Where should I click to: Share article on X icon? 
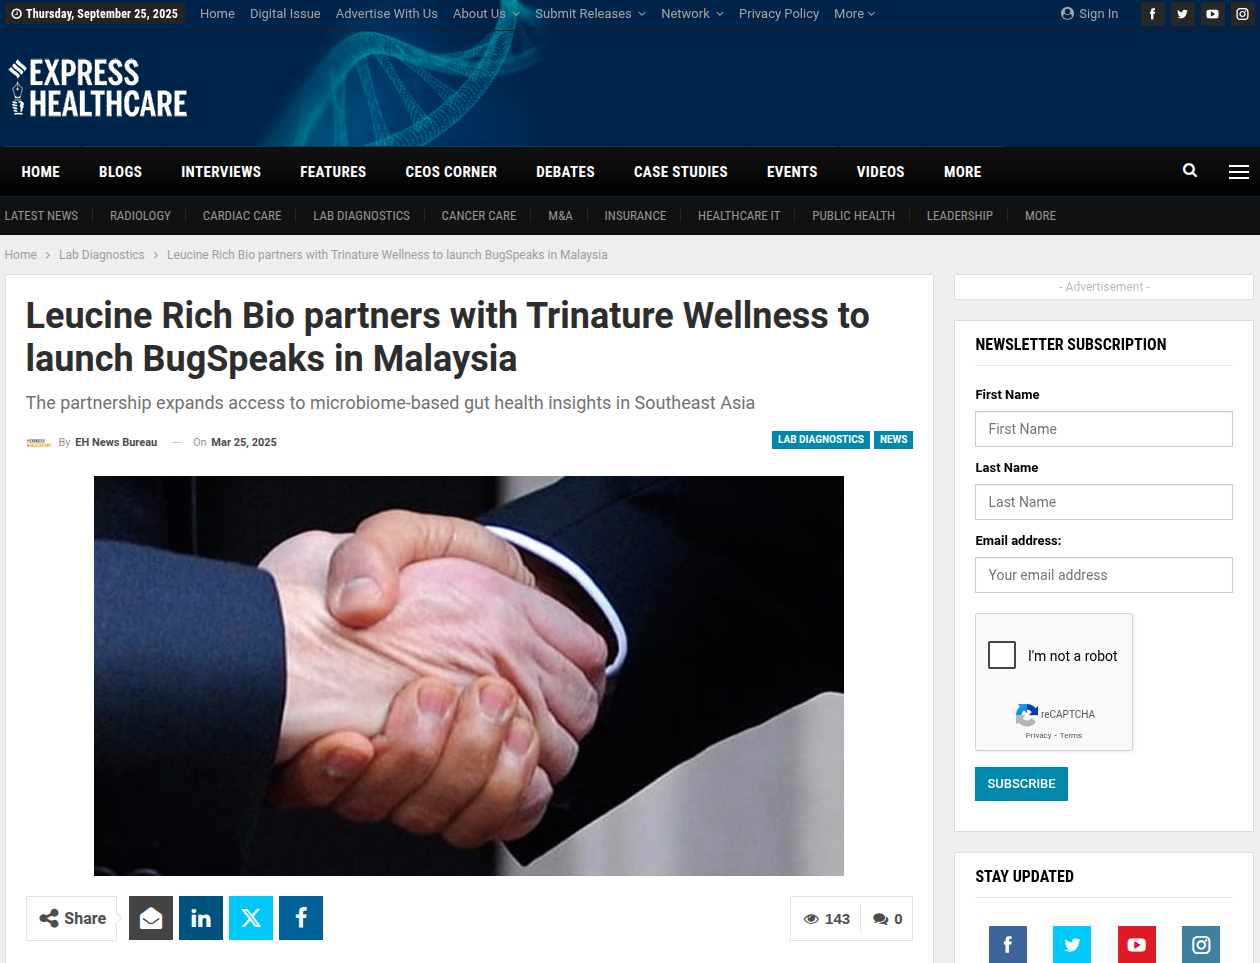251,918
